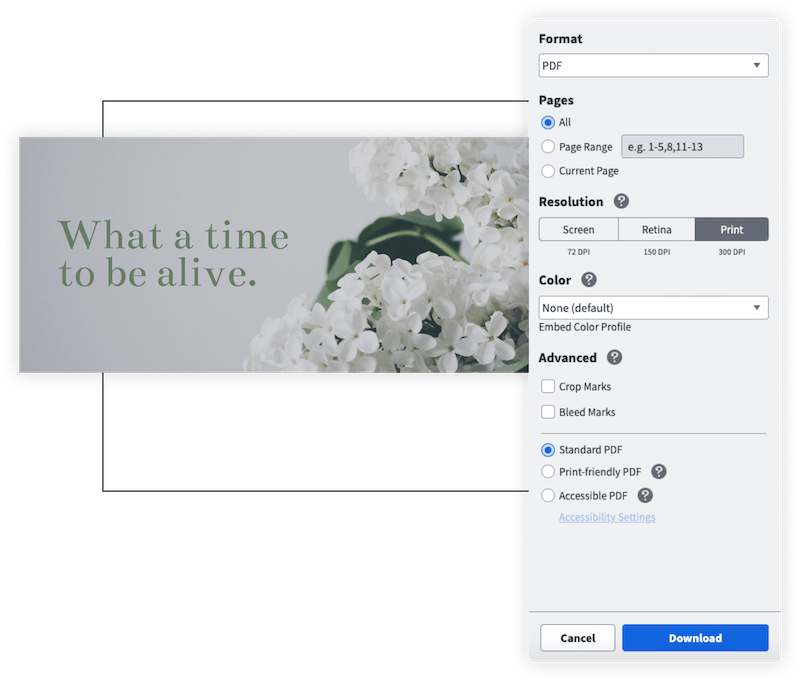Image resolution: width=800 pixels, height=681 pixels.
Task: Click the Embed Color Profile label
Action: 585,327
